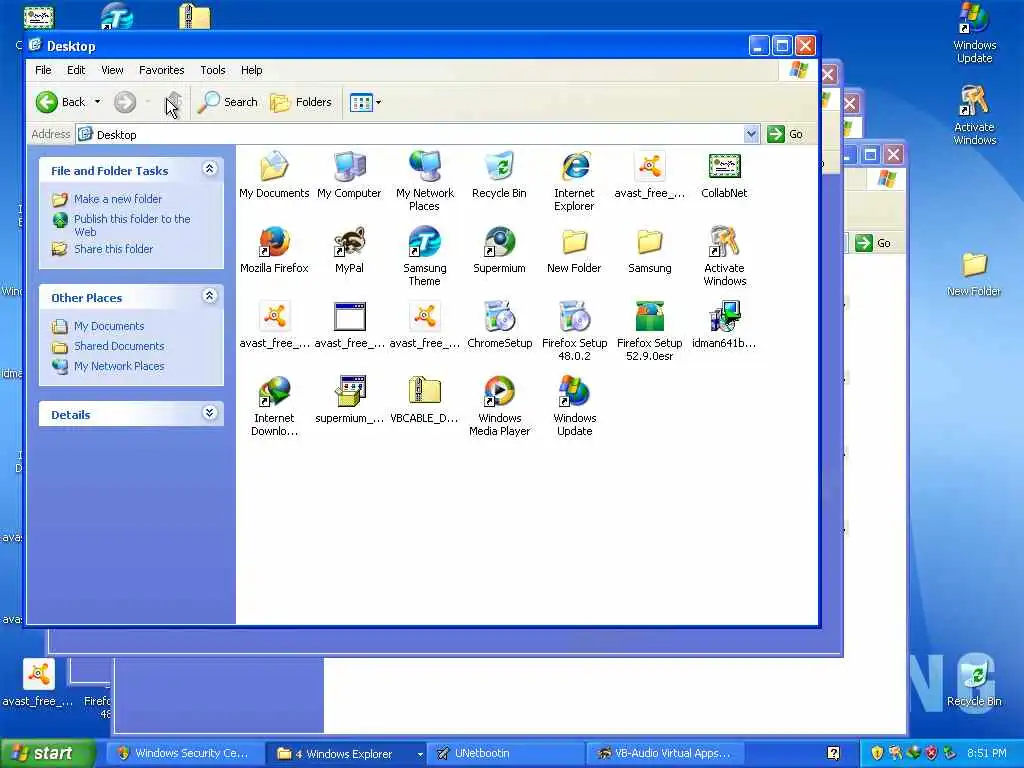
Task: Open My Documents link in Other Places
Action: point(108,326)
